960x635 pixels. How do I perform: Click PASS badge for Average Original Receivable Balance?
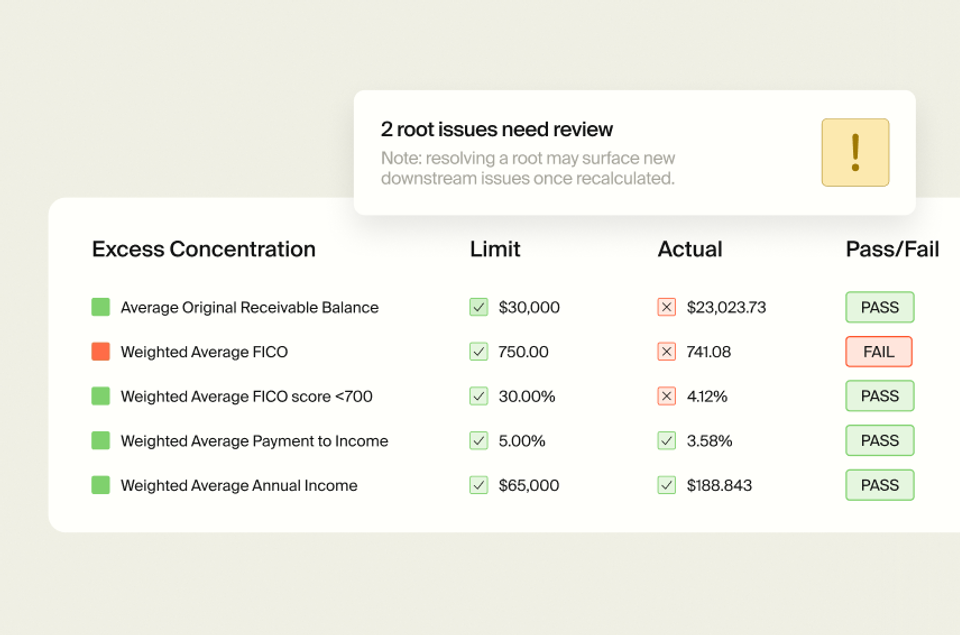tap(880, 307)
